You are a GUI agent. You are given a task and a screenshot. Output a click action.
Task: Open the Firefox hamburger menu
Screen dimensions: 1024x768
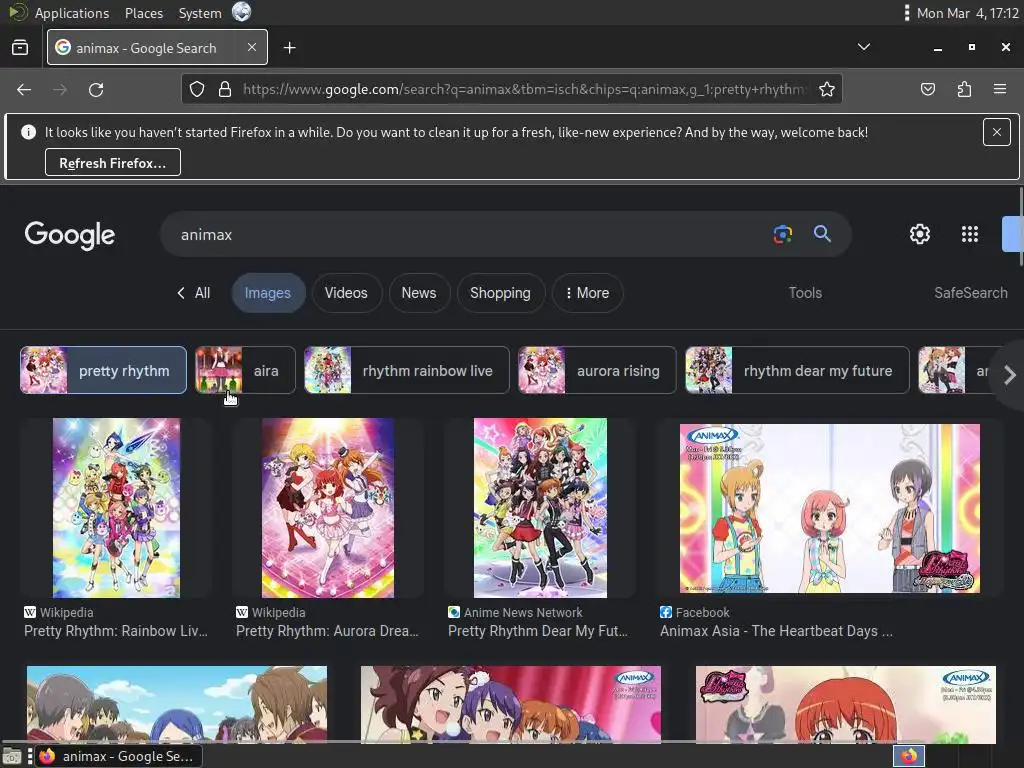coord(999,89)
